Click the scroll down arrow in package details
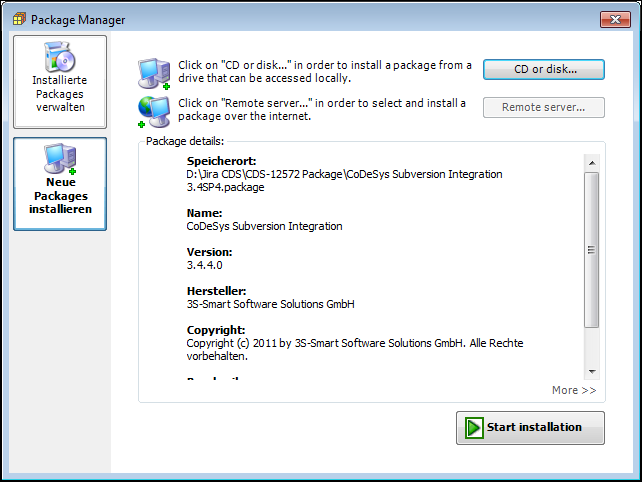The width and height of the screenshot is (642, 482). coord(591,370)
